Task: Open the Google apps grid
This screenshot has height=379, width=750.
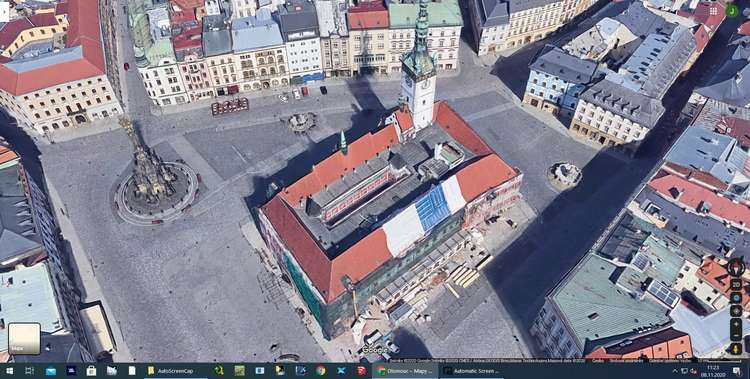Action: coord(713,11)
